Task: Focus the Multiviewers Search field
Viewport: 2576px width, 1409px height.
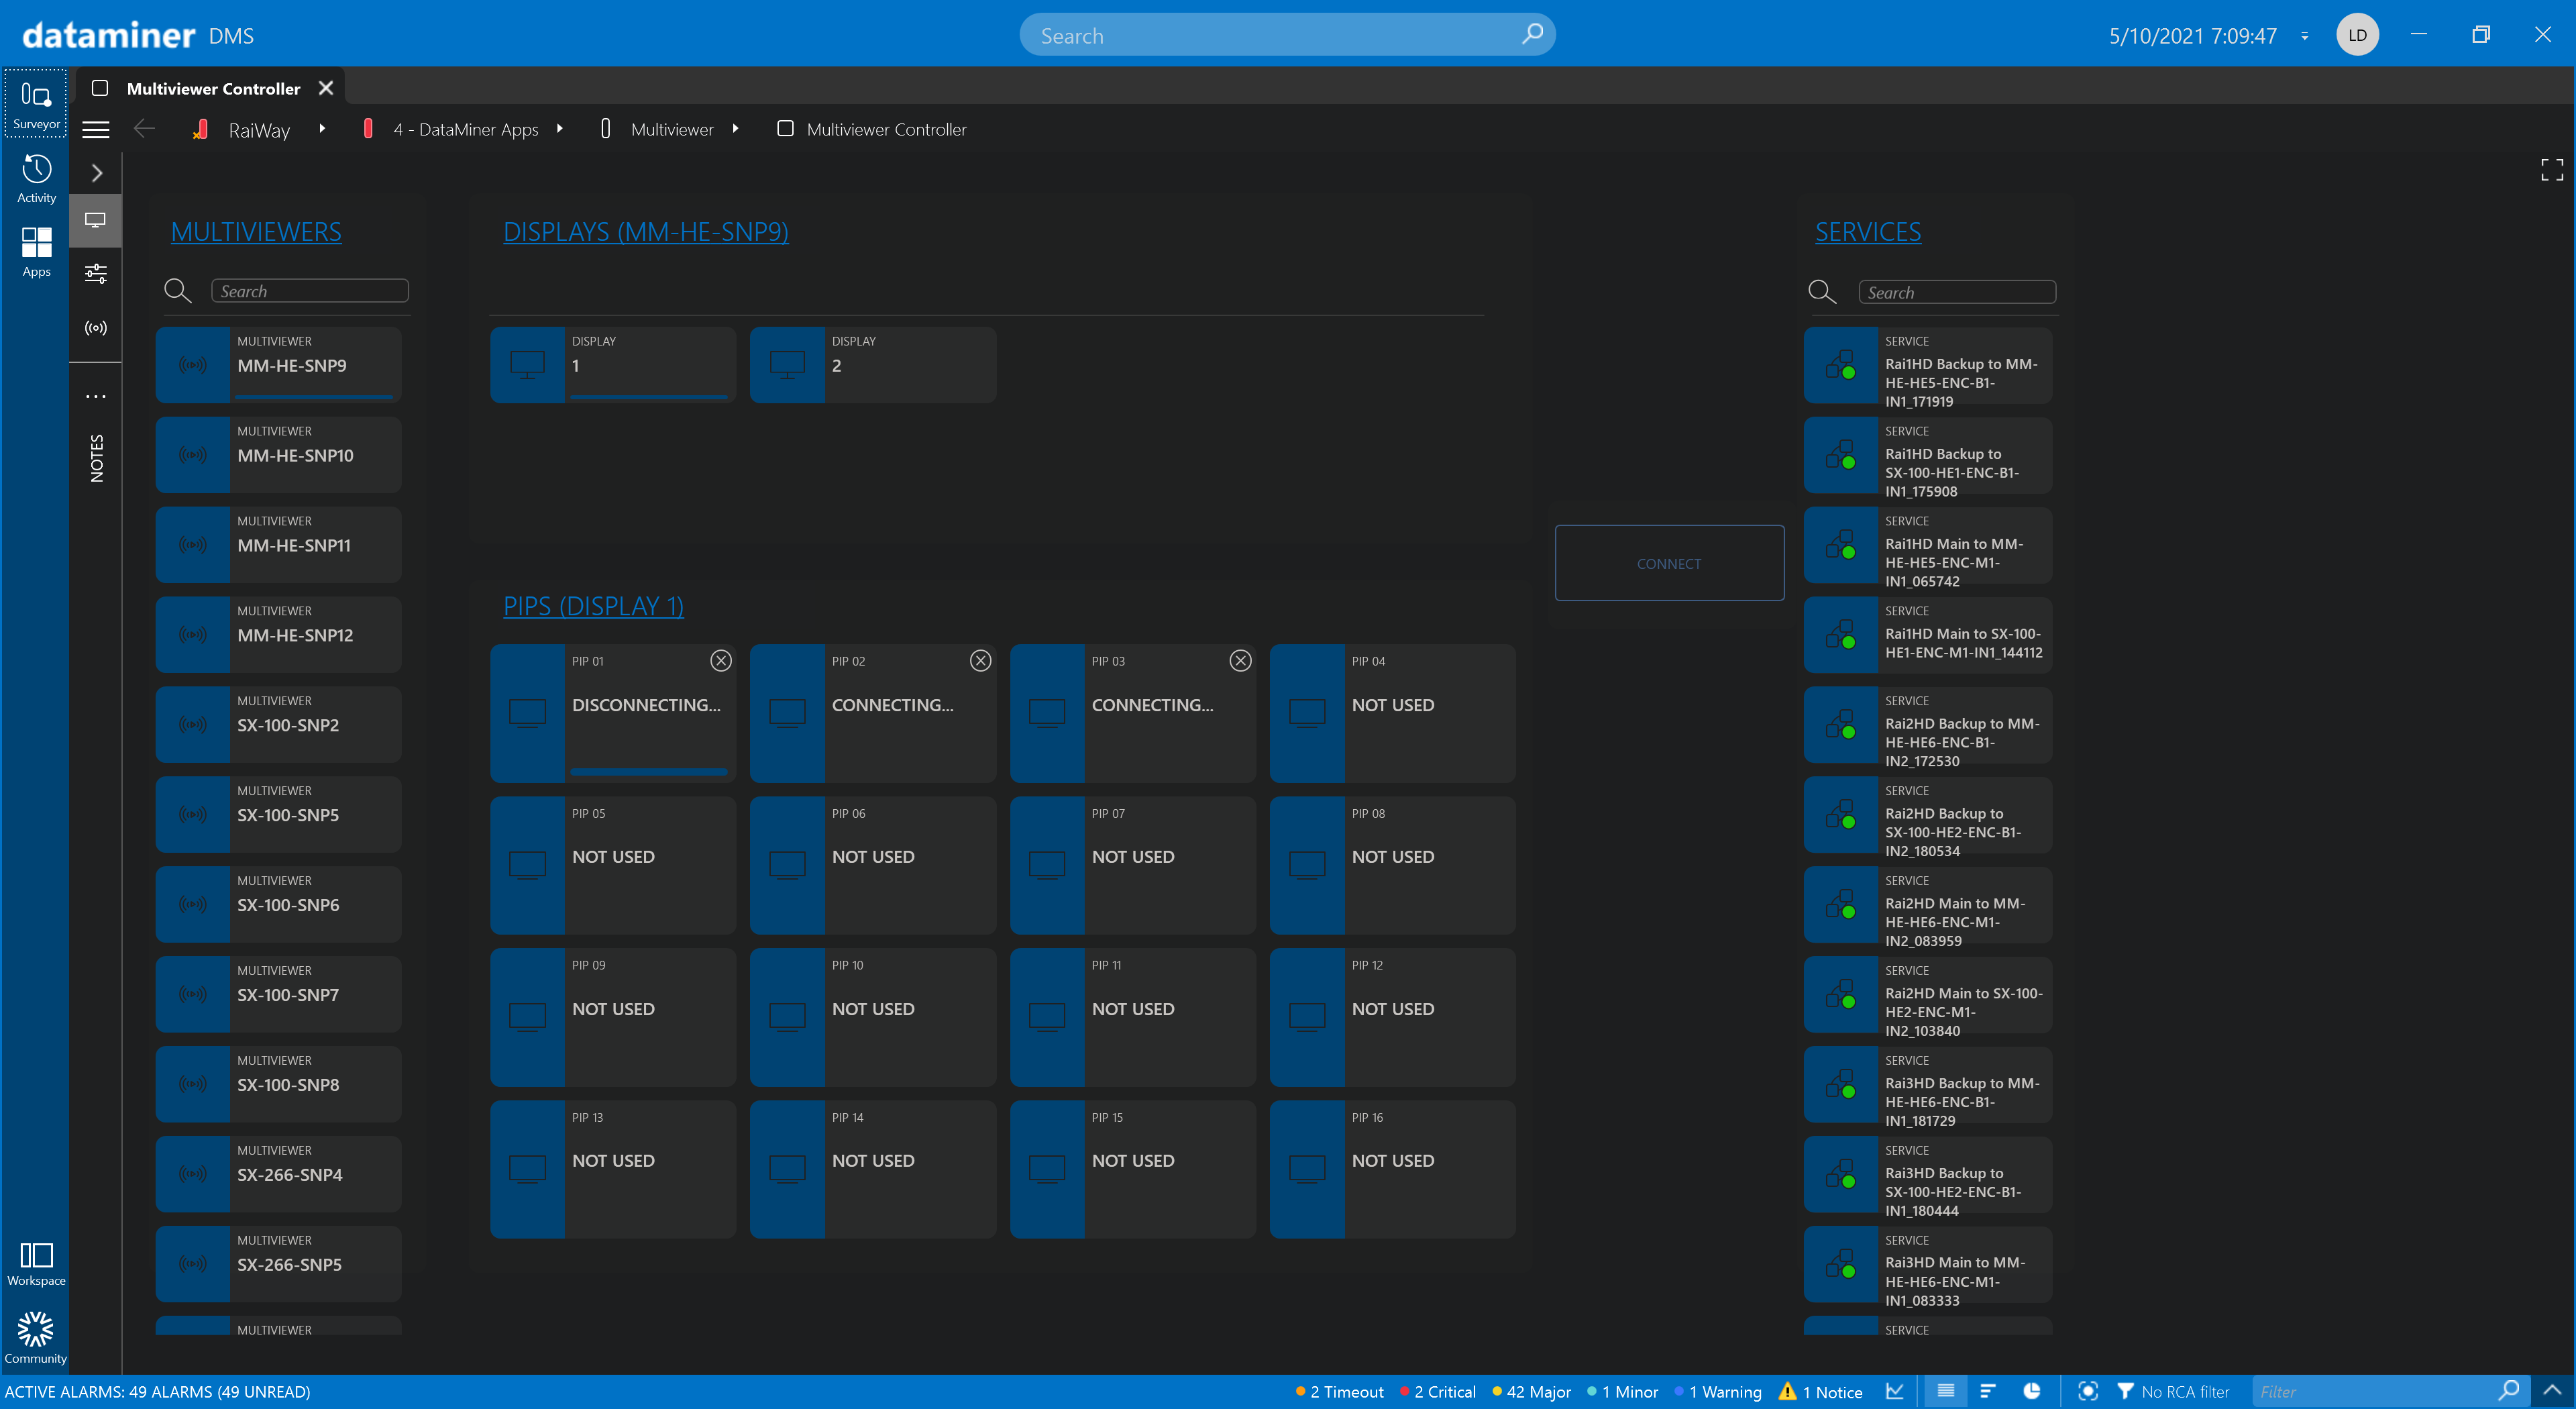Action: (x=310, y=291)
